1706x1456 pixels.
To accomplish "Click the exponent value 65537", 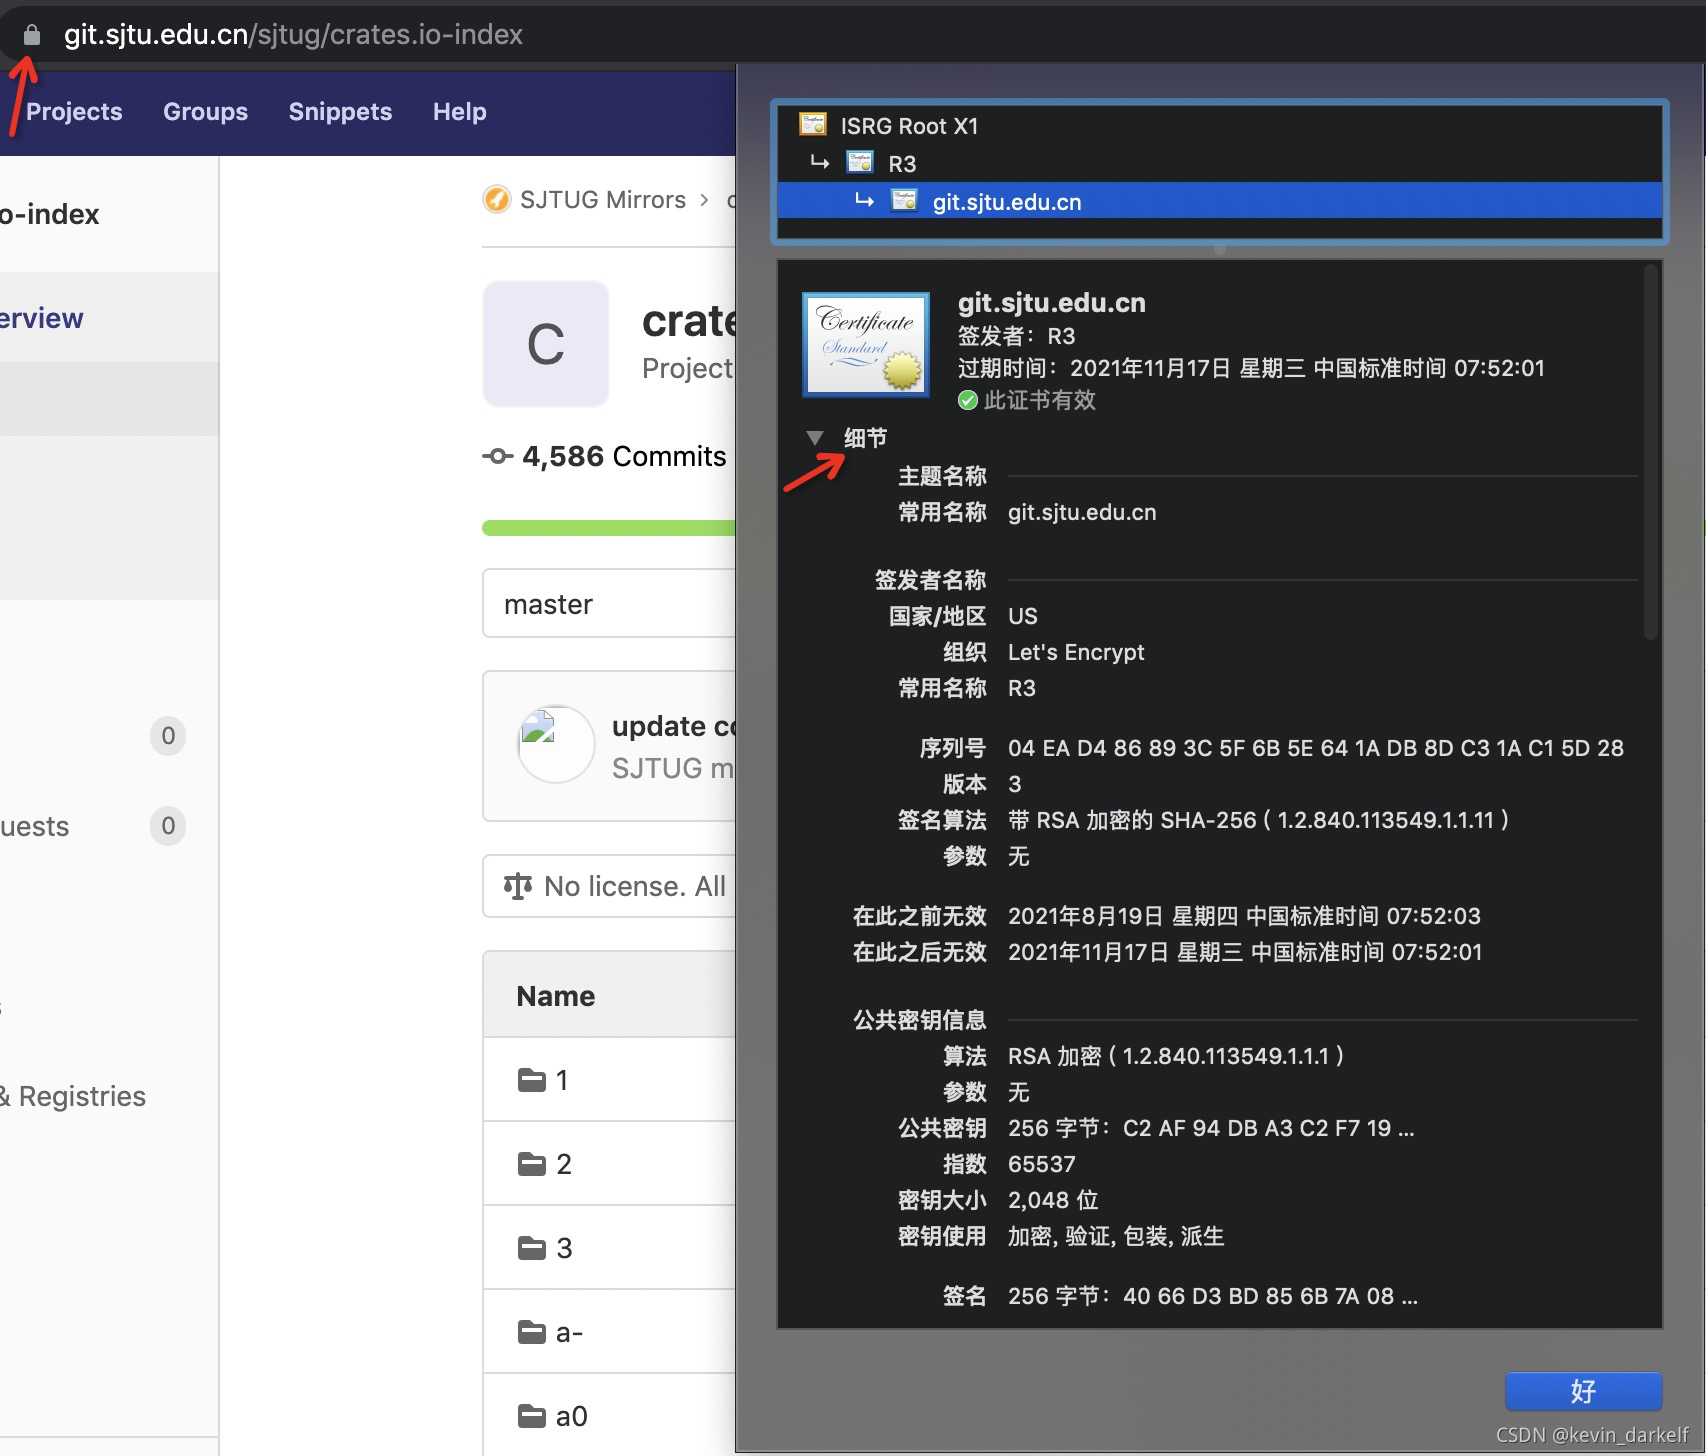I will pyautogui.click(x=1041, y=1164).
